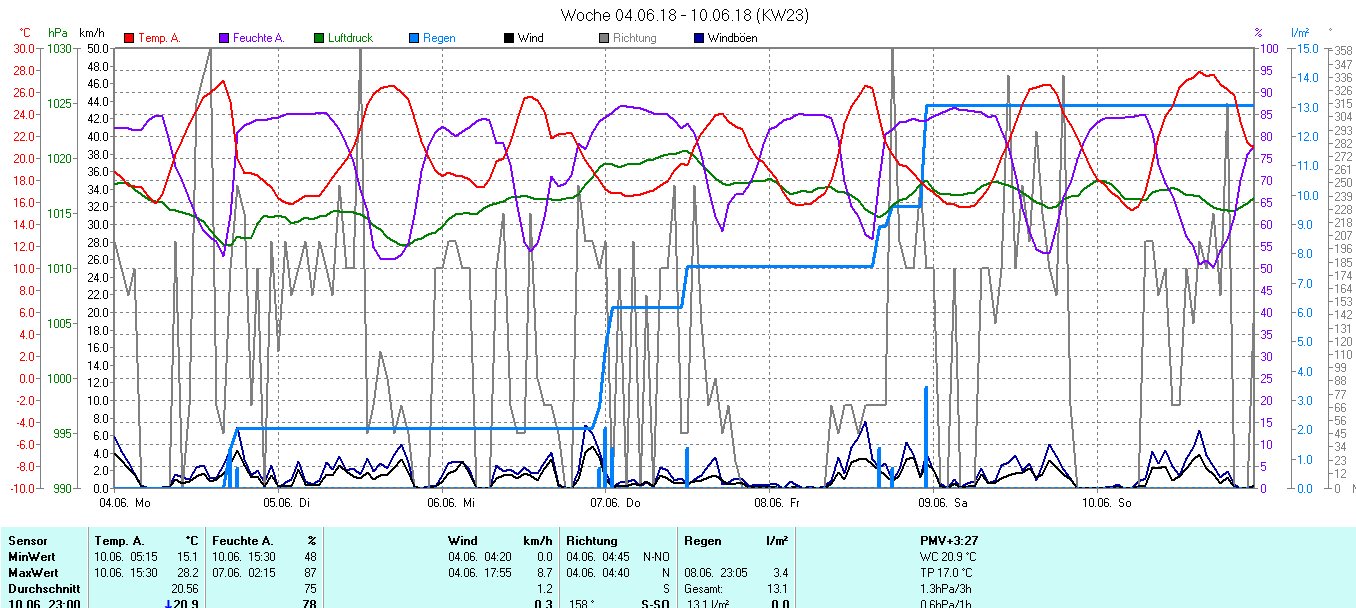
Task: Click the blue temperature trend arrow icon
Action: click(168, 604)
